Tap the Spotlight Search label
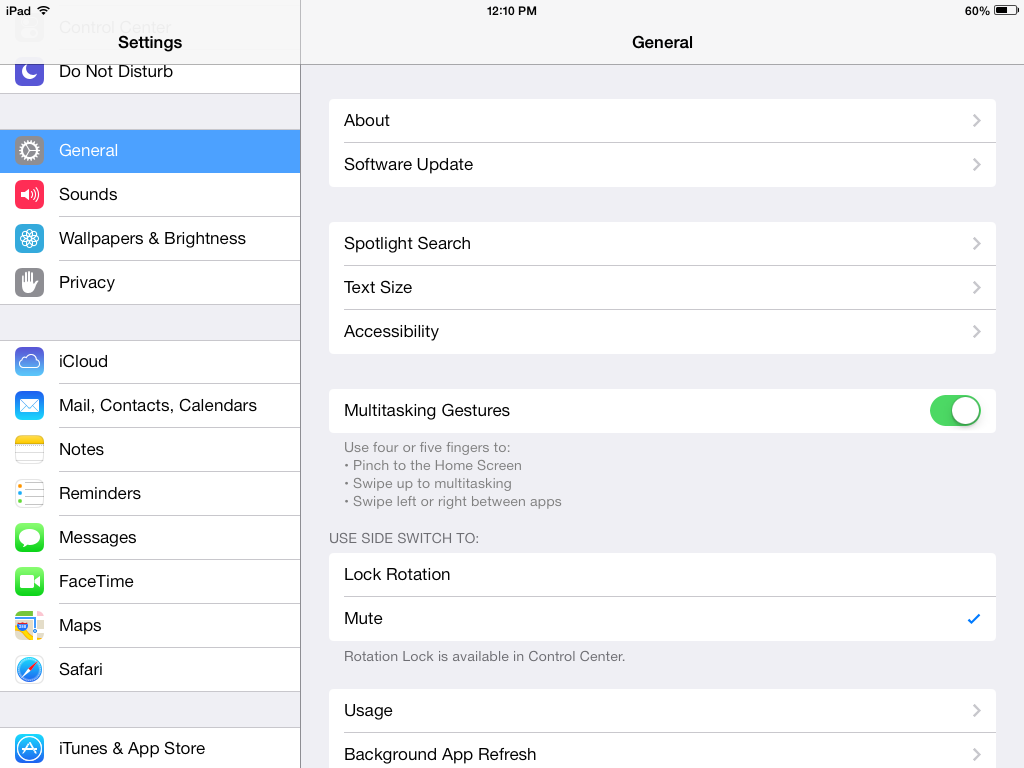1024x768 pixels. (x=407, y=244)
